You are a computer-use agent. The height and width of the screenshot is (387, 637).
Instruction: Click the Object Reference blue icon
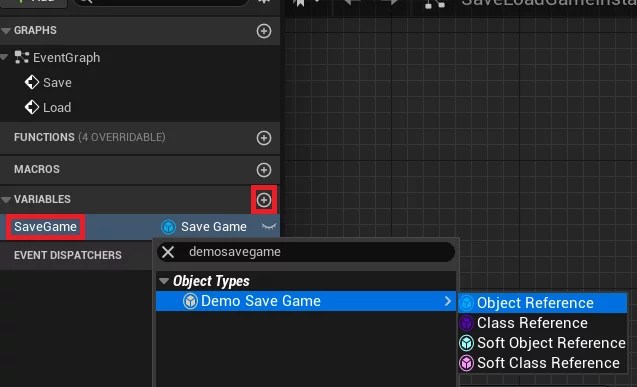[x=466, y=303]
